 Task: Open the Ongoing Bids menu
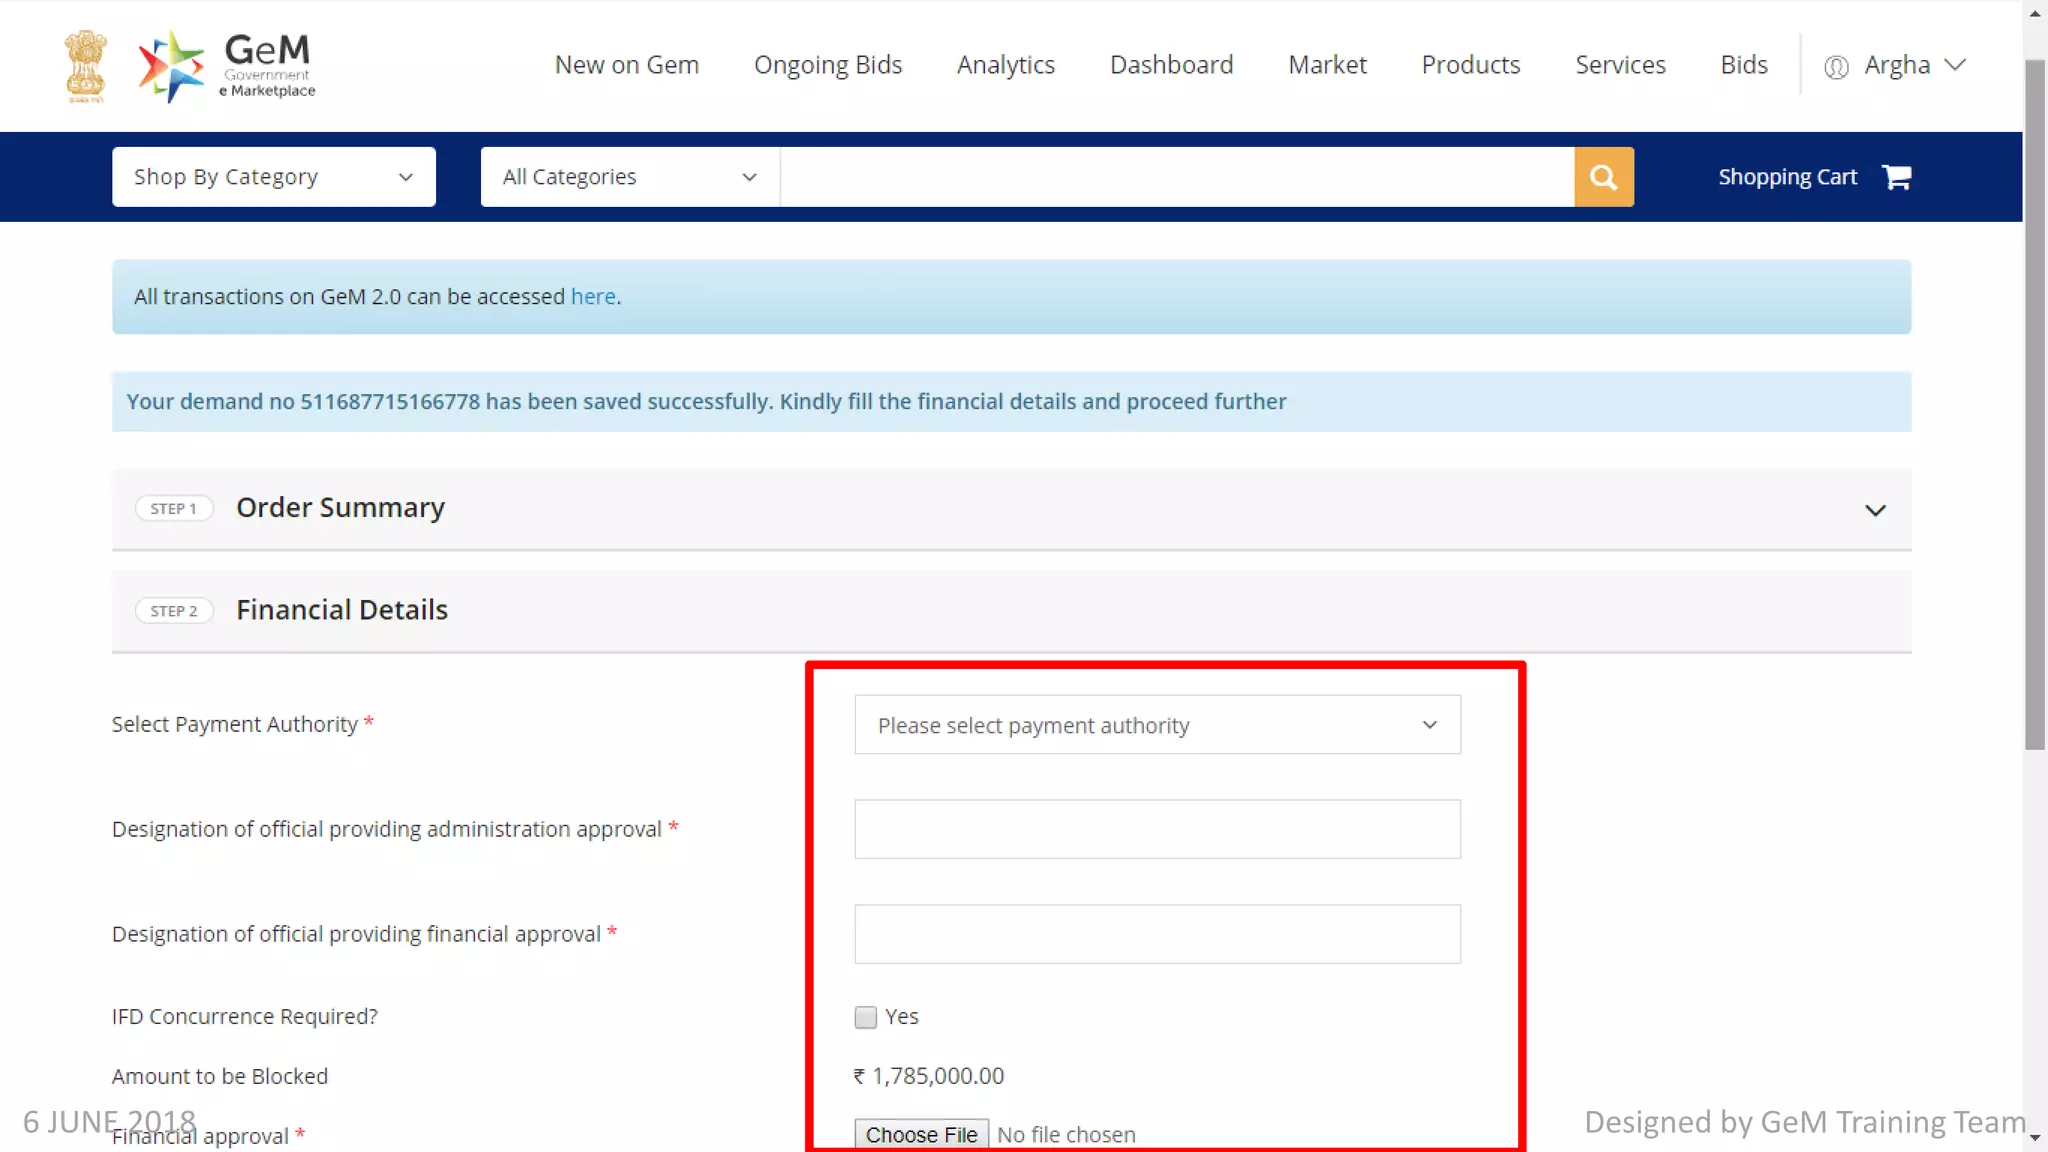tap(827, 65)
